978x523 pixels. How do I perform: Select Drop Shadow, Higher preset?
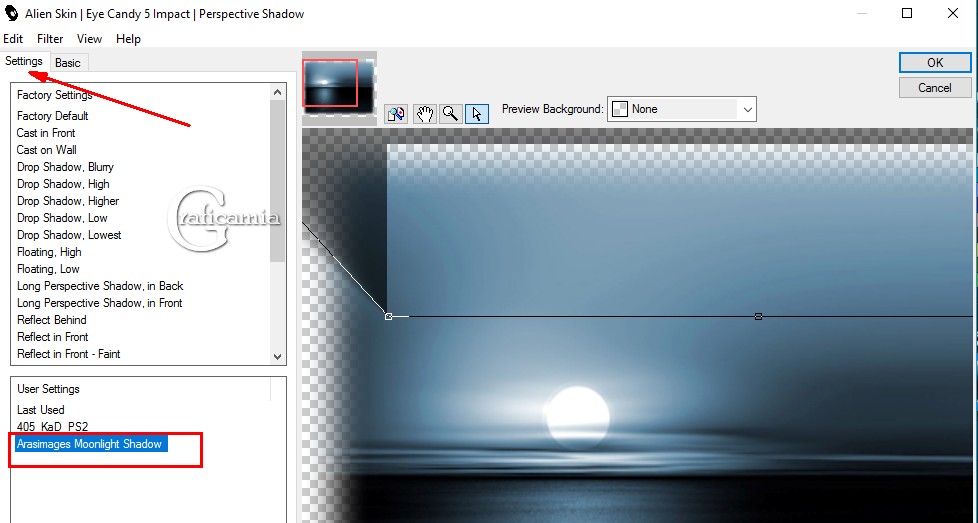pyautogui.click(x=67, y=201)
